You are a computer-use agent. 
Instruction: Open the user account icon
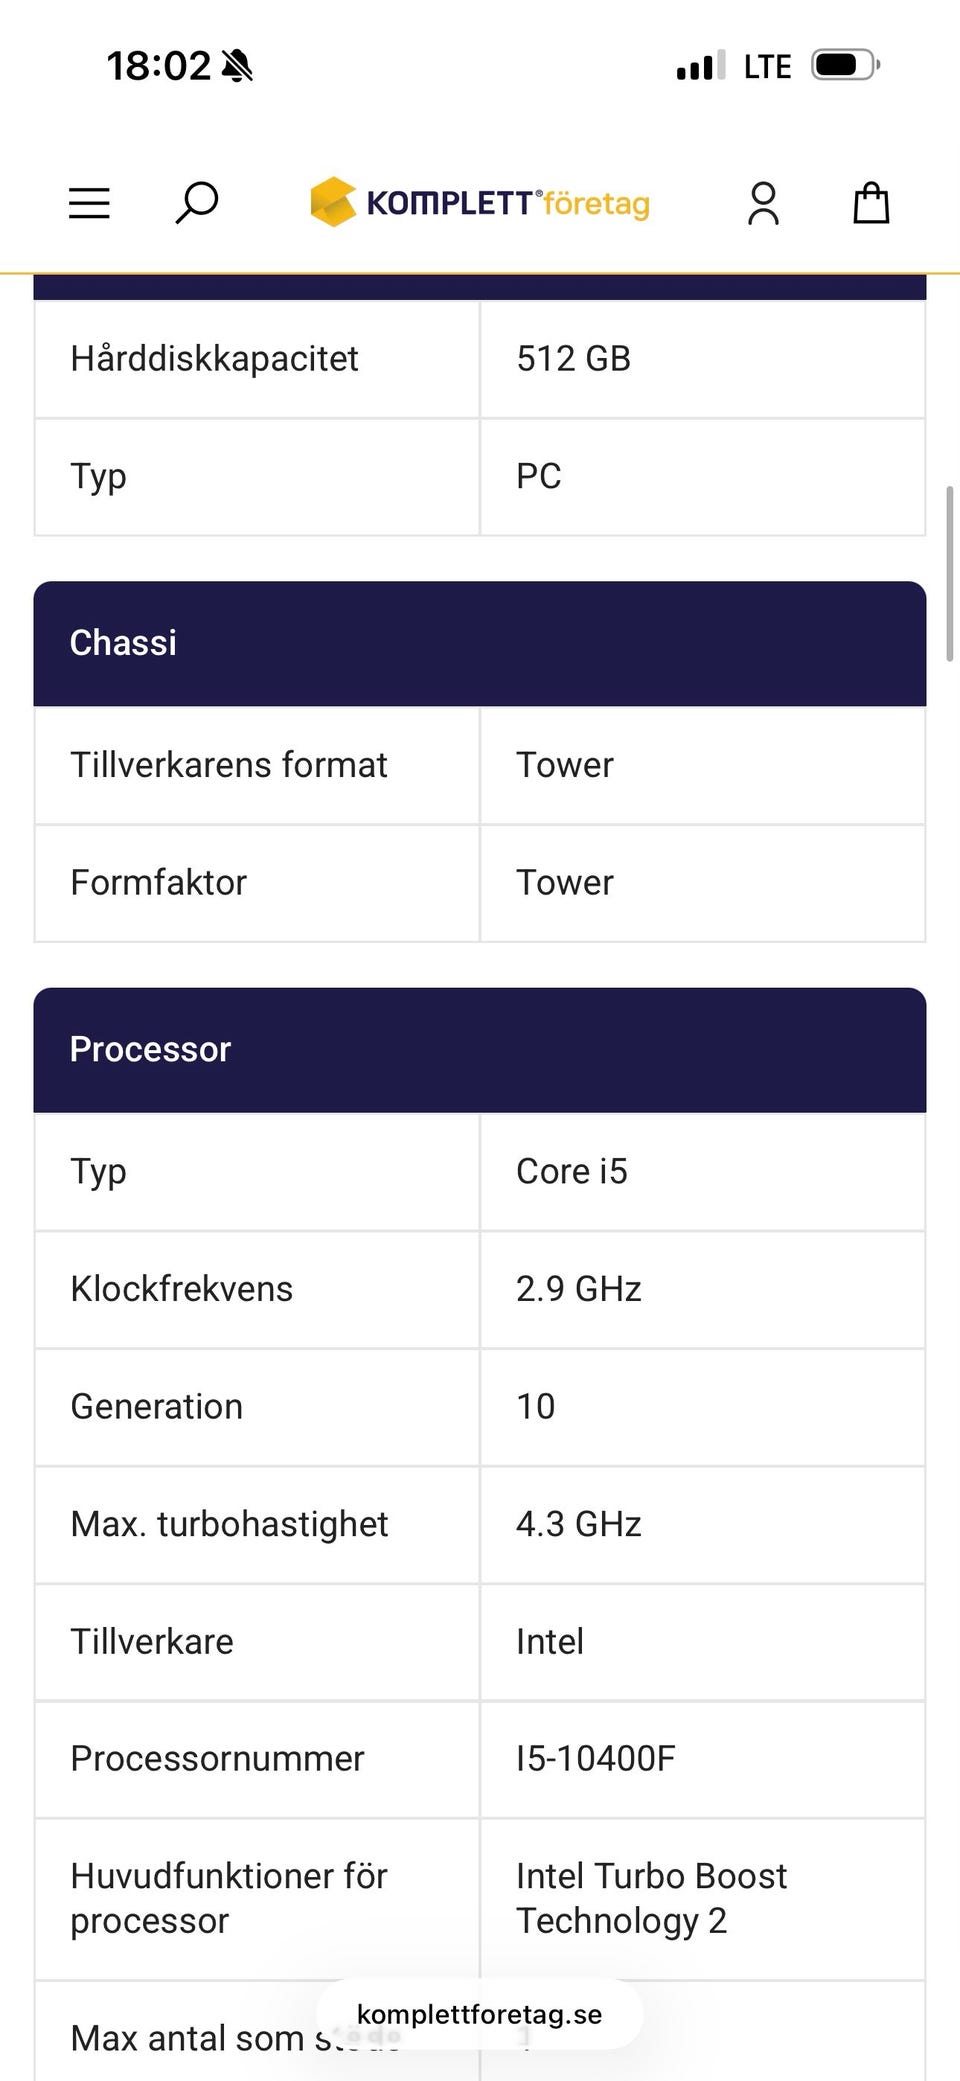tap(763, 203)
